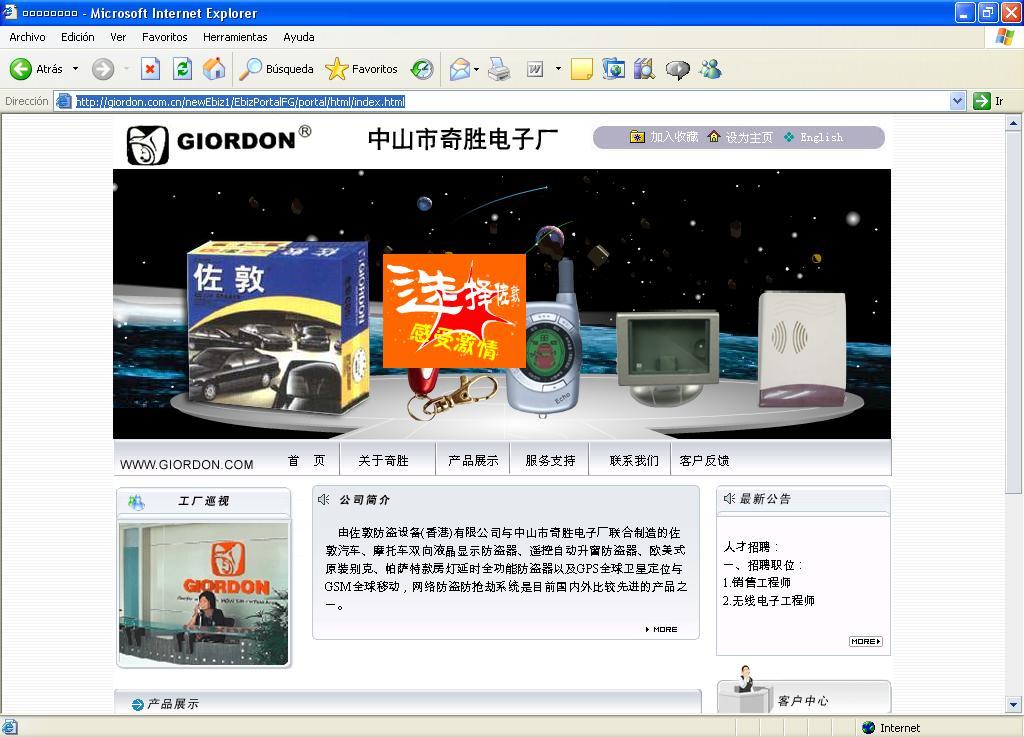Viewport: 1024px width, 737px height.
Task: Open the Discuss speech bubble icon
Action: pyautogui.click(x=677, y=69)
